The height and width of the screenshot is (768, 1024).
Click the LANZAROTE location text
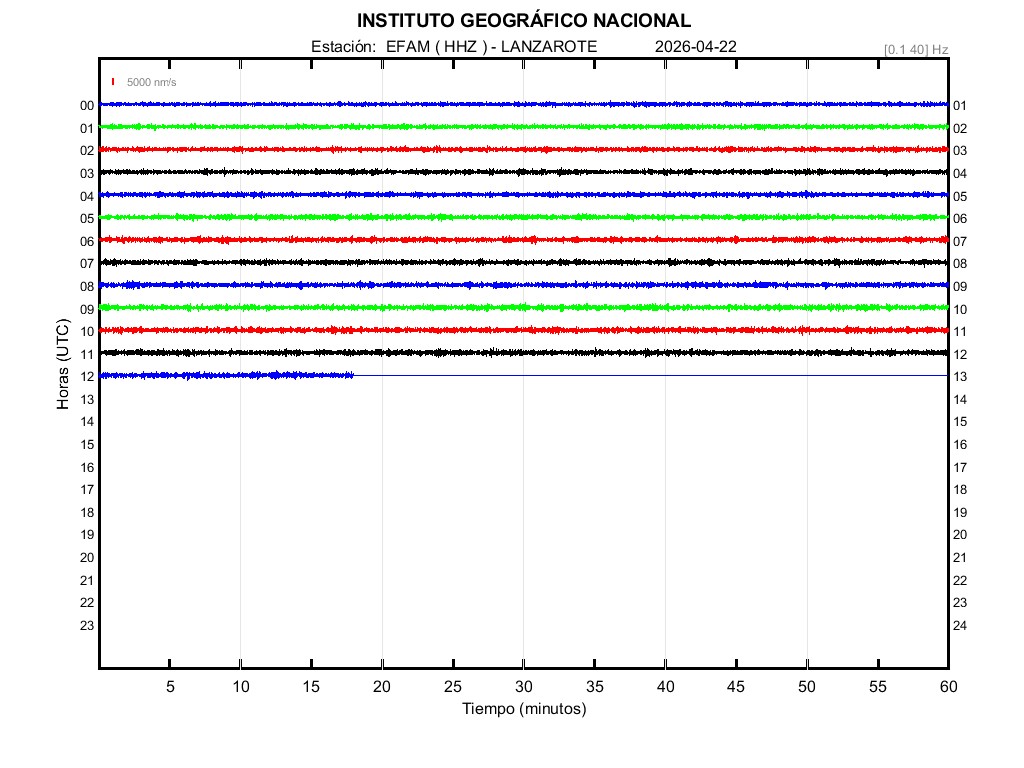coord(549,47)
